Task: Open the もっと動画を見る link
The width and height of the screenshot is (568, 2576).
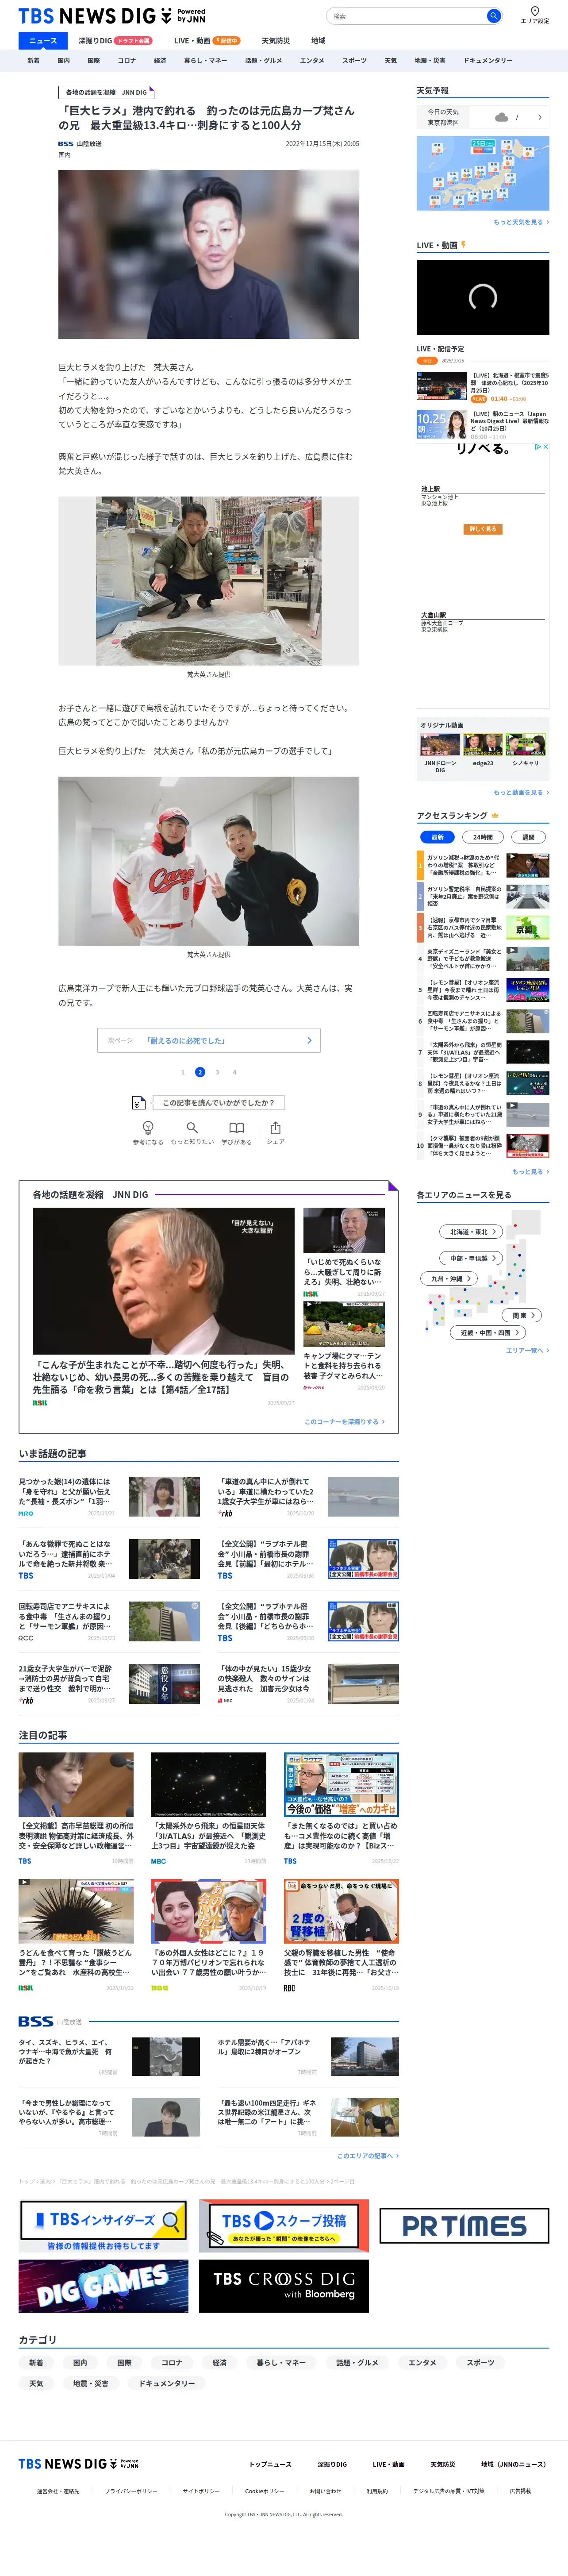Action: pyautogui.click(x=521, y=792)
